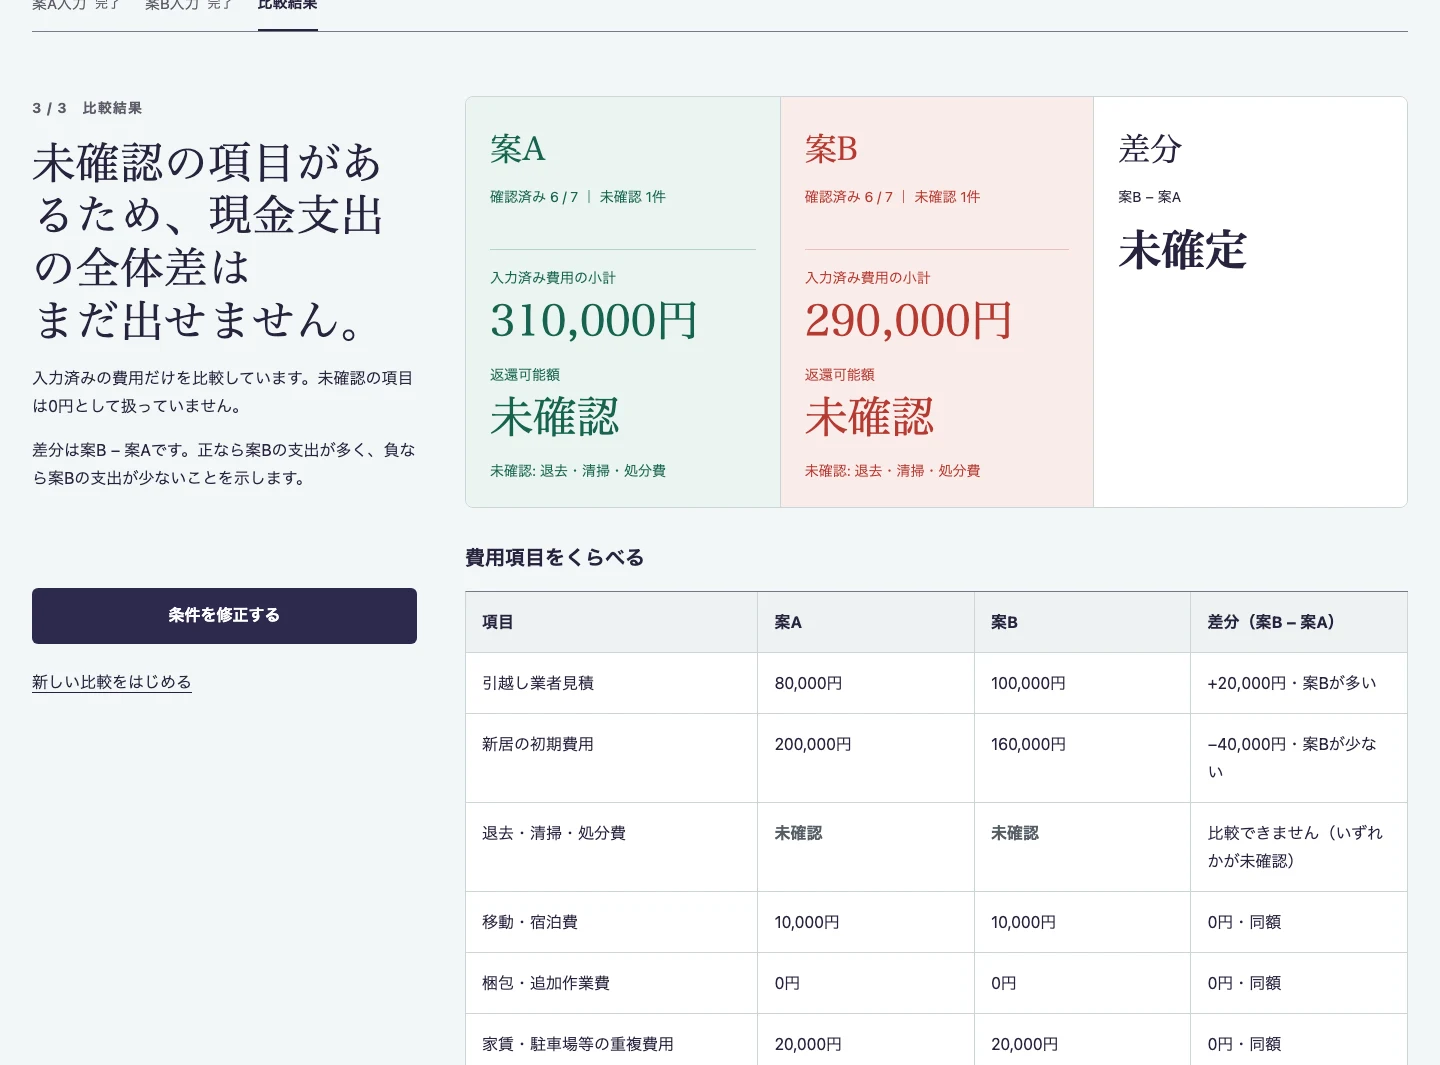This screenshot has width=1440, height=1065.
Task: Select the step label 3 / 3 比較結果
Action: (x=87, y=108)
